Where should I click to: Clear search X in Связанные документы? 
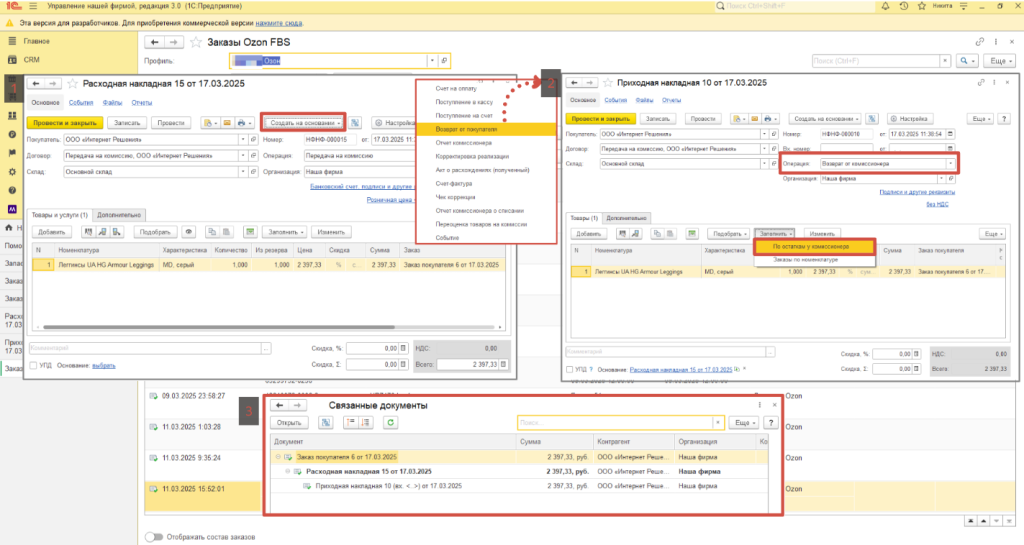(x=718, y=423)
